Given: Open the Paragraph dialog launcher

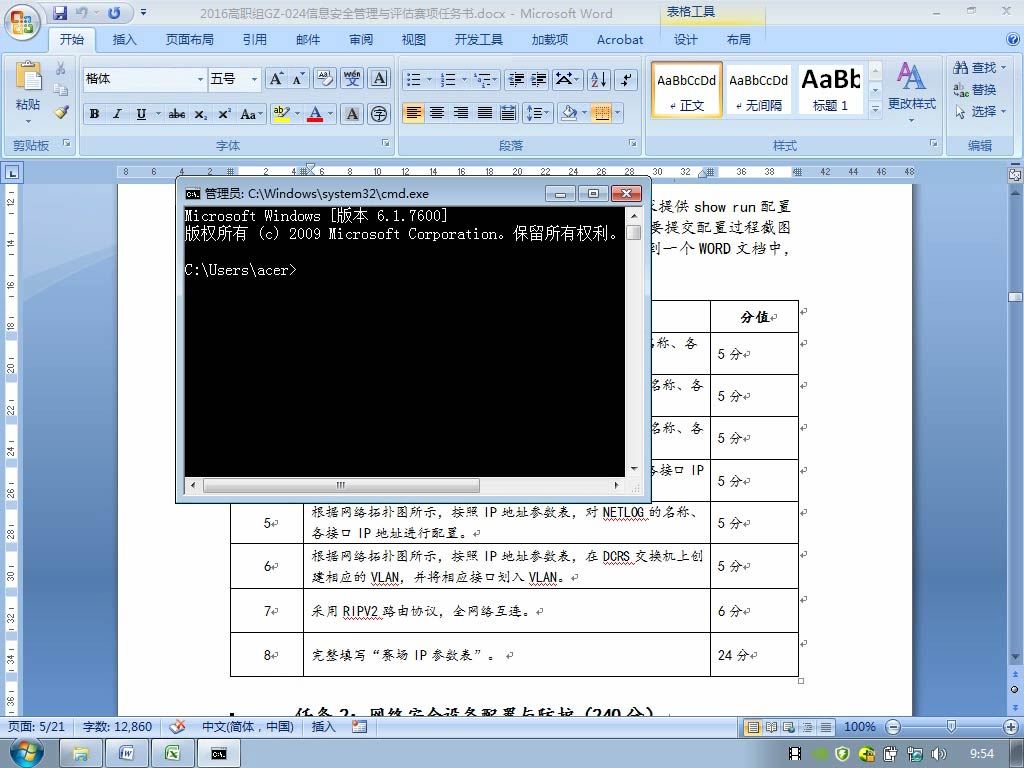Looking at the screenshot, I should [633, 142].
